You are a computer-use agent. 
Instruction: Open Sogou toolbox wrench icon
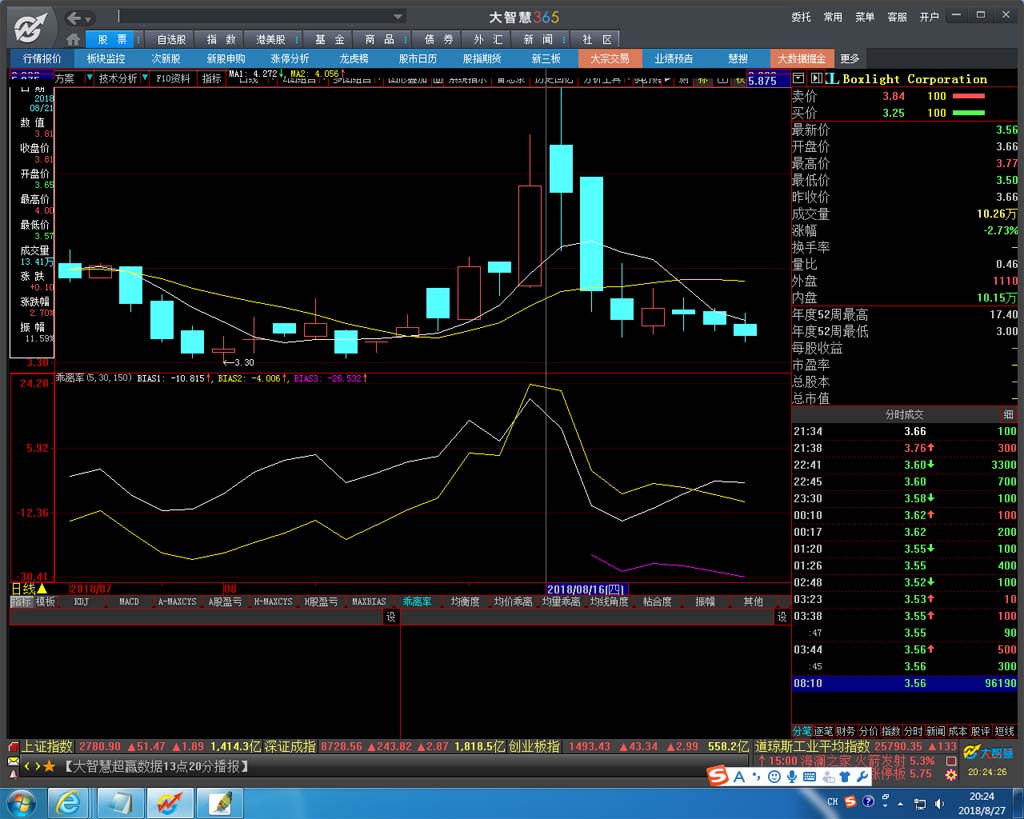click(x=862, y=777)
